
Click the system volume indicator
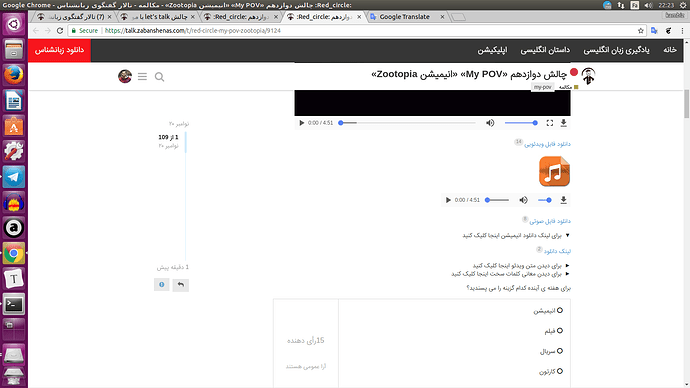click(648, 5)
